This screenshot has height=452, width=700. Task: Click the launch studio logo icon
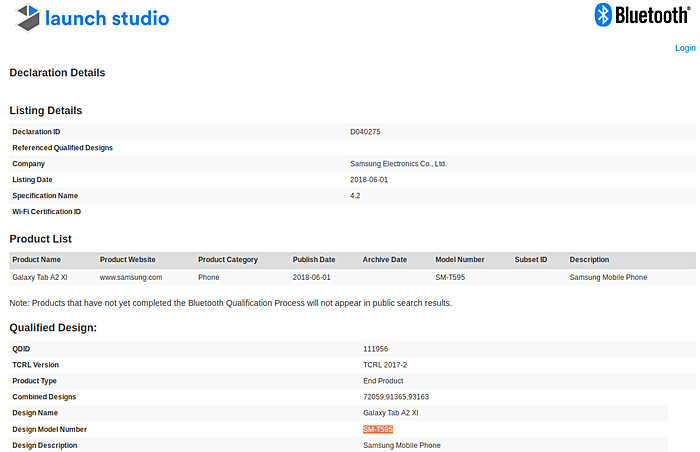pos(27,16)
